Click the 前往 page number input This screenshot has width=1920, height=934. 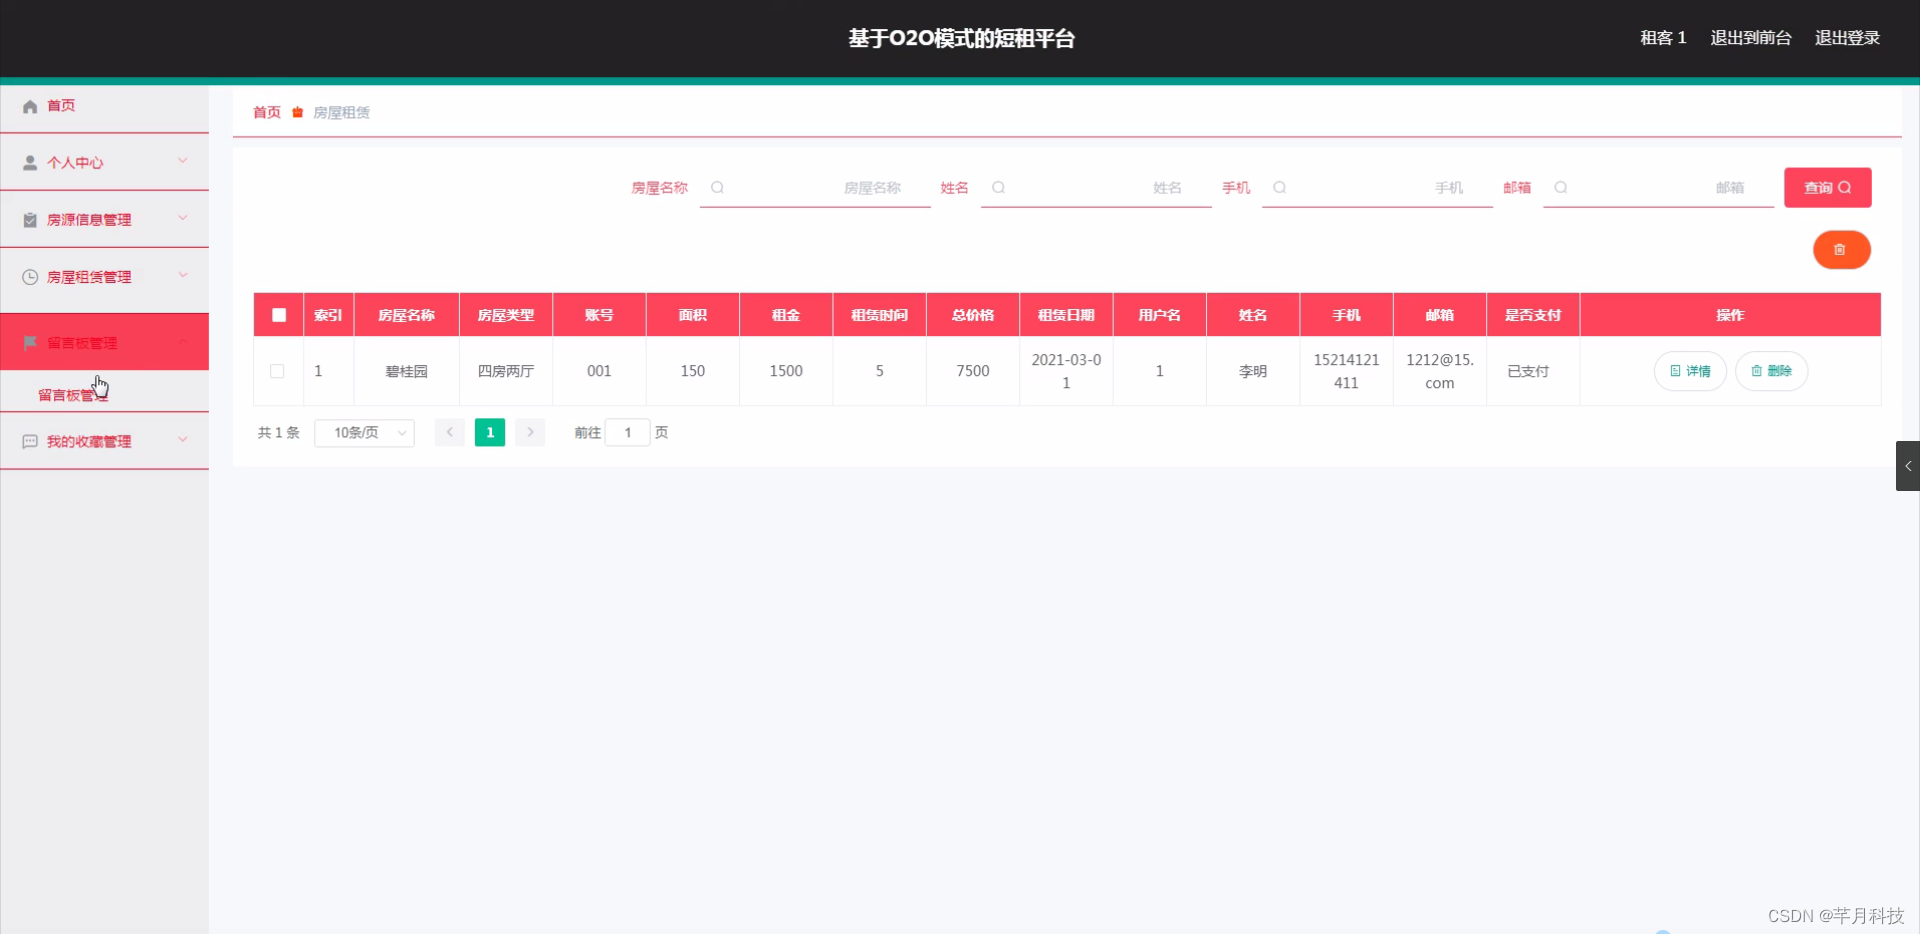pos(627,433)
